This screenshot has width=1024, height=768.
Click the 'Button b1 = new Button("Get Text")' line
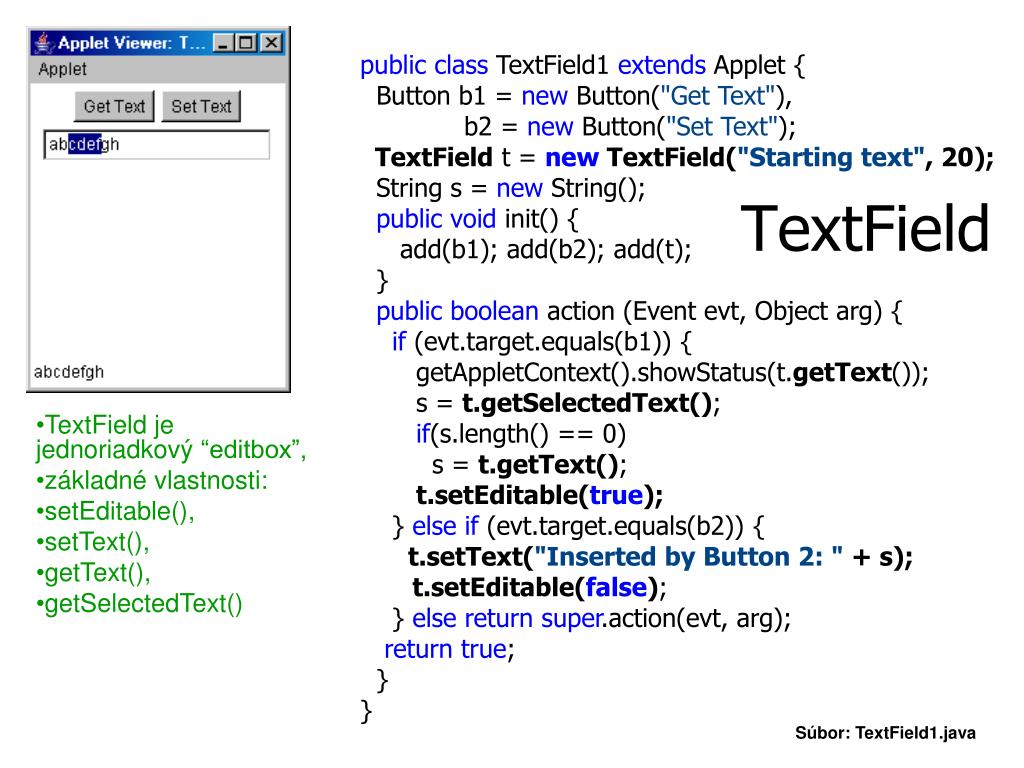[x=584, y=96]
